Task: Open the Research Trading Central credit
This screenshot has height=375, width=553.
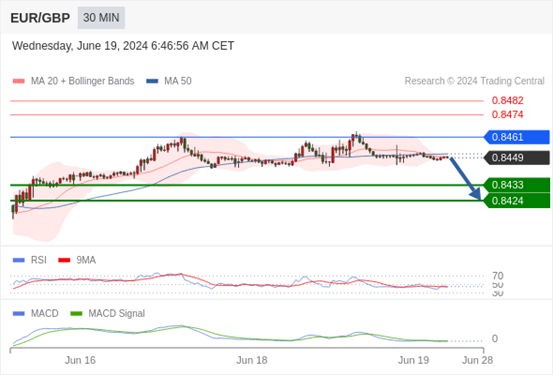Action: [474, 81]
